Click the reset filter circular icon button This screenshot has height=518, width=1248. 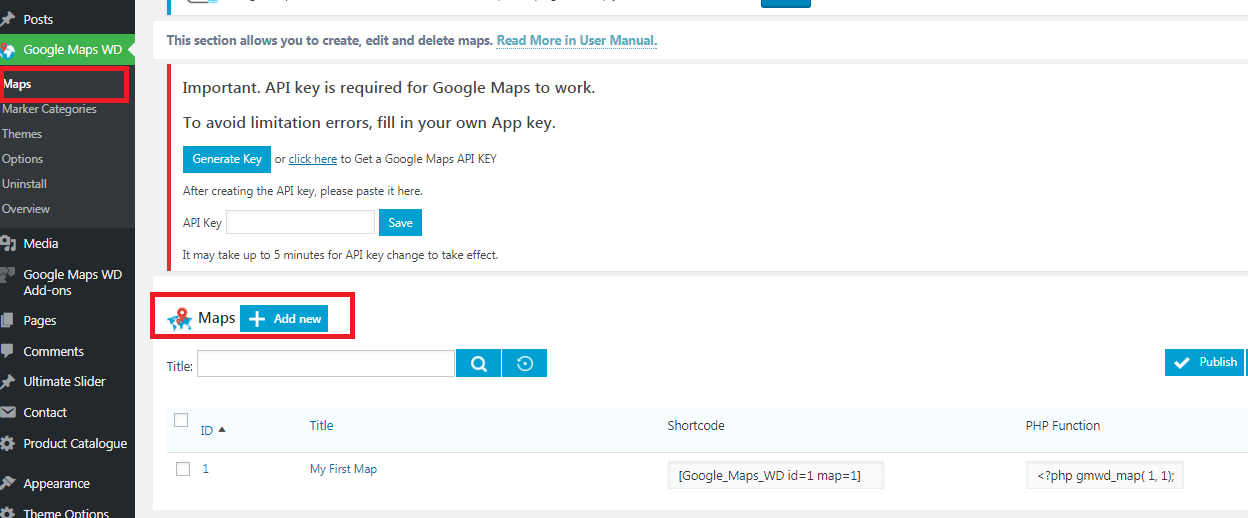click(x=524, y=363)
